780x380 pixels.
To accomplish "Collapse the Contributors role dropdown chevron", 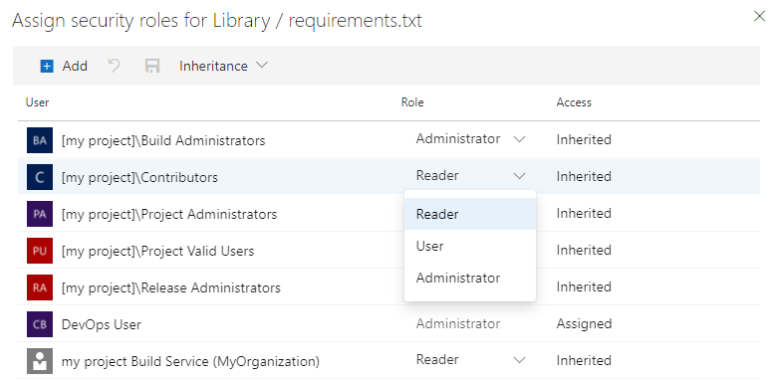I will tap(519, 176).
